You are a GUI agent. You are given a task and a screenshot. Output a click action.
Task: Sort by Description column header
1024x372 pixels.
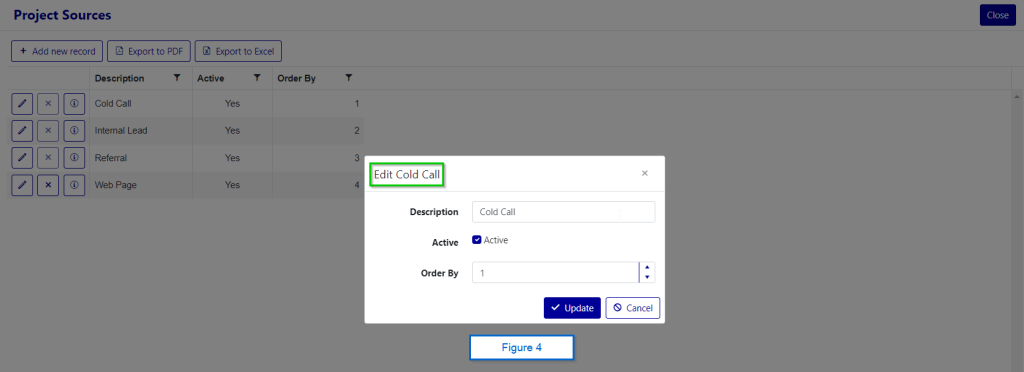[x=120, y=78]
